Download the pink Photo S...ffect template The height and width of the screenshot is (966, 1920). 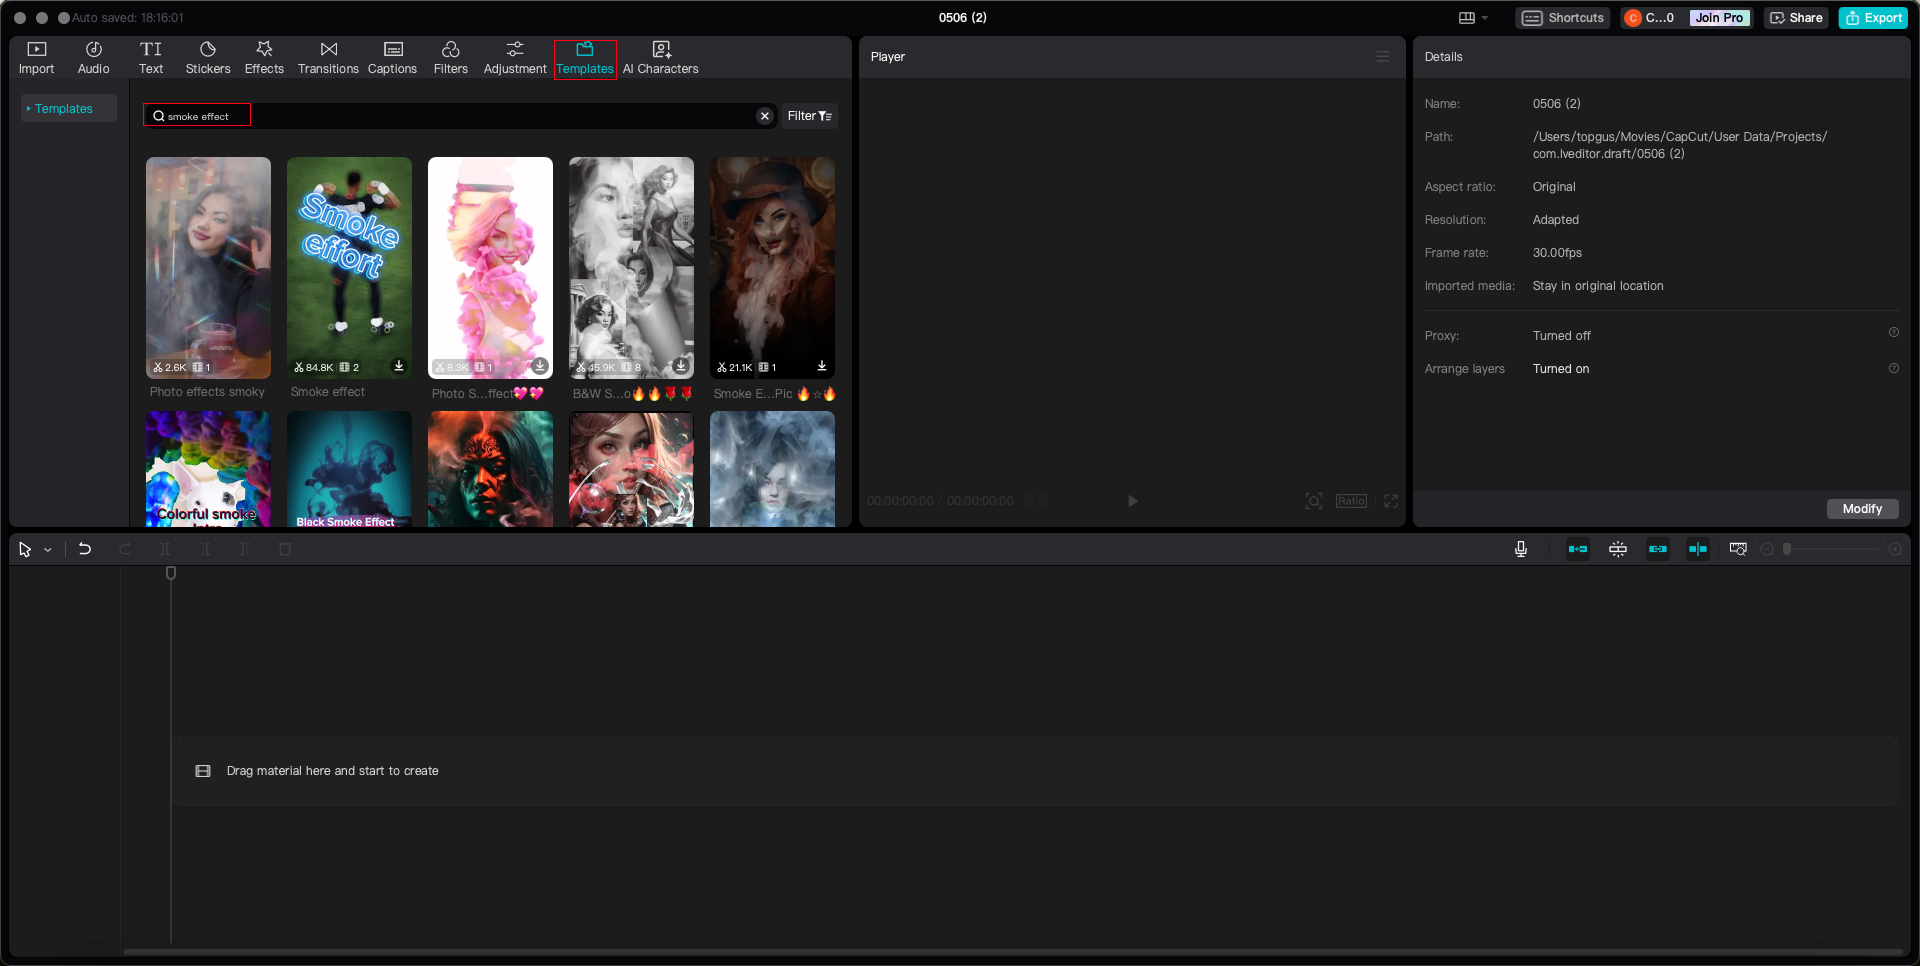pyautogui.click(x=540, y=366)
